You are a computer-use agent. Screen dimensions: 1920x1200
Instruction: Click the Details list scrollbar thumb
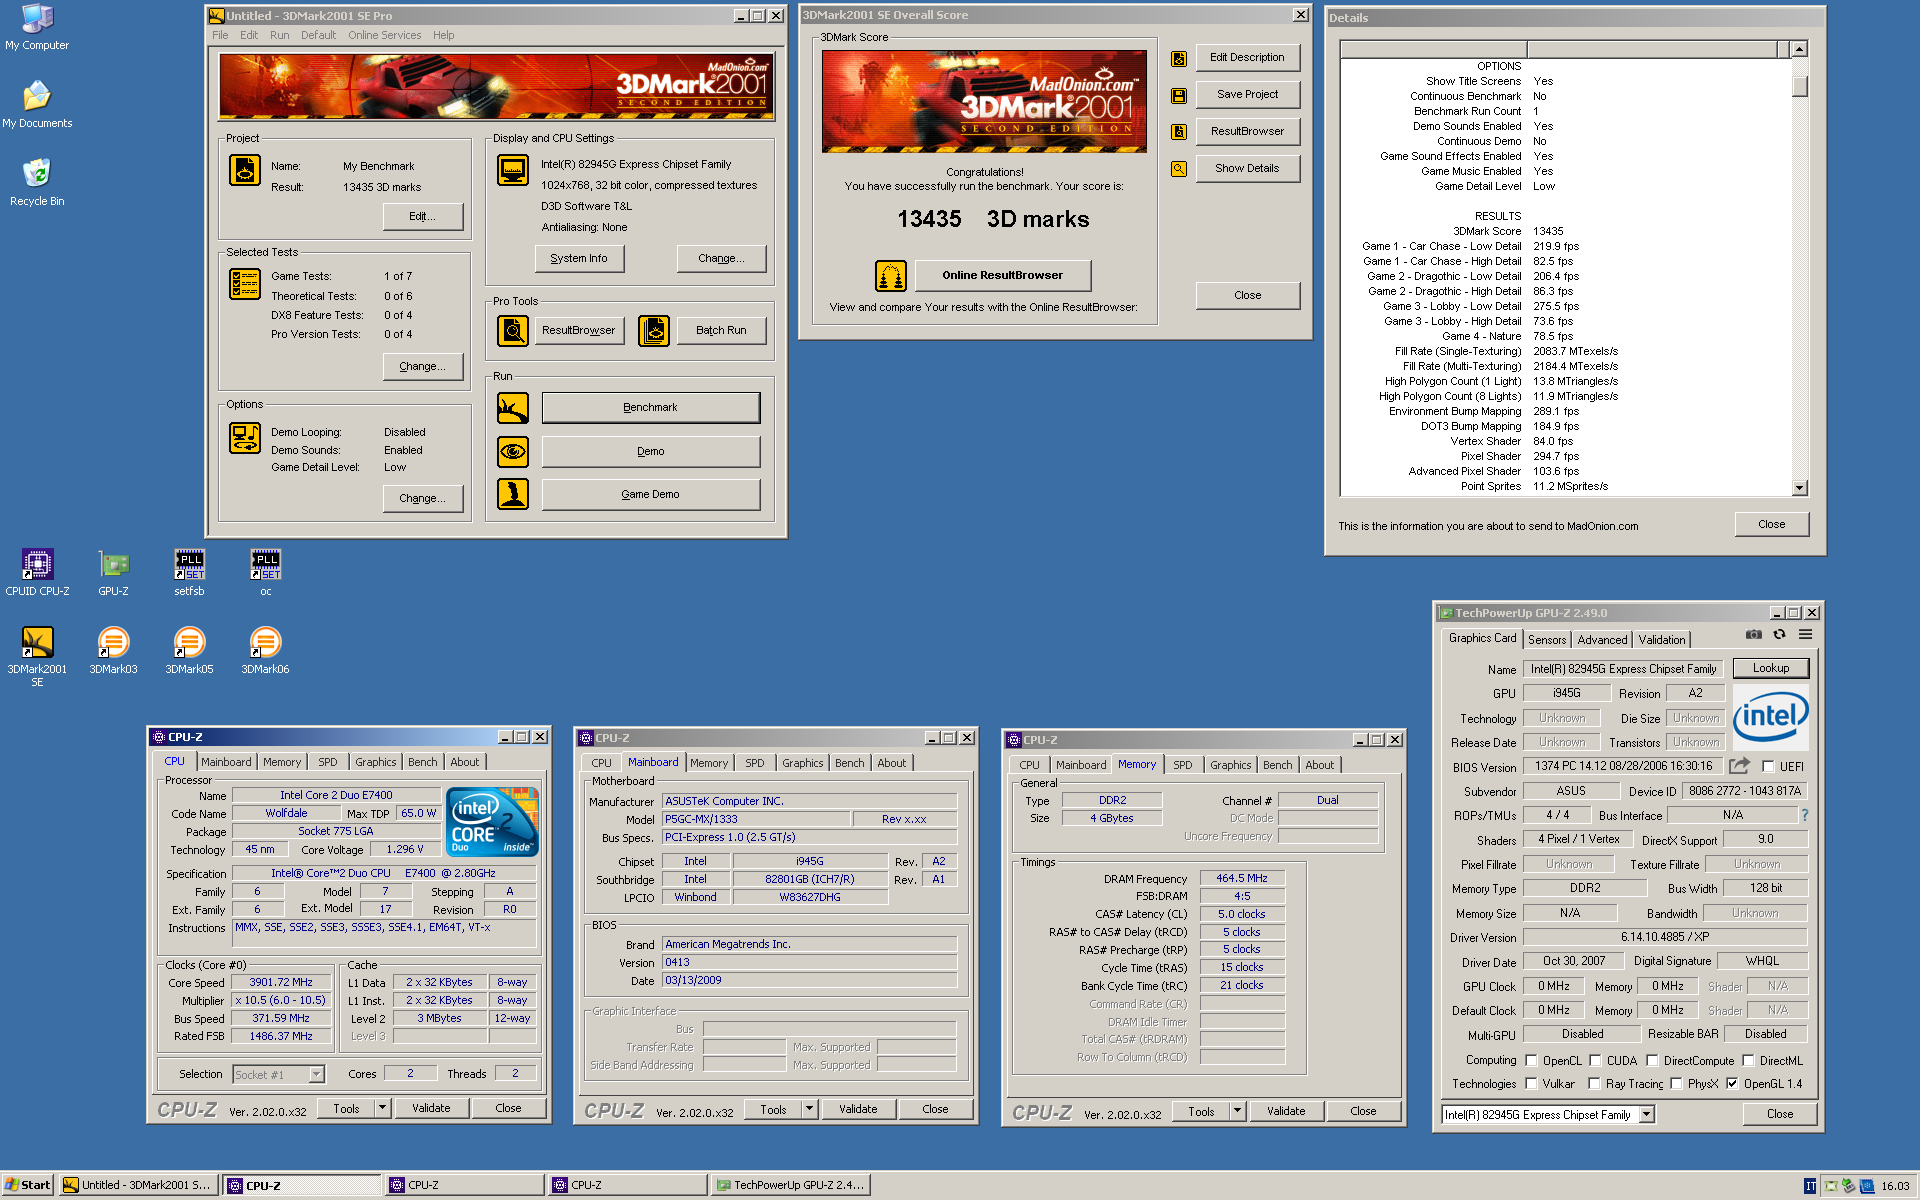(x=1799, y=86)
